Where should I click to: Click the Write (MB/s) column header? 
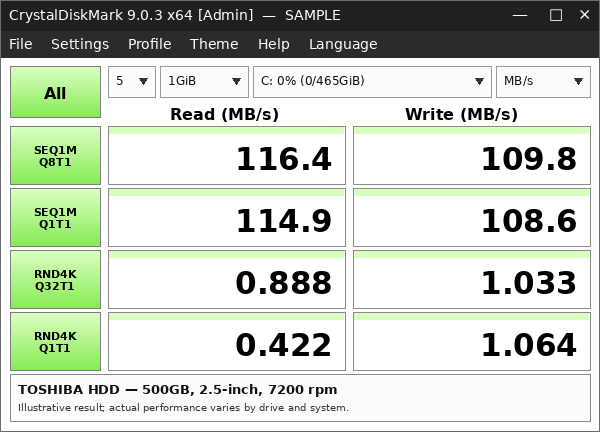[461, 114]
